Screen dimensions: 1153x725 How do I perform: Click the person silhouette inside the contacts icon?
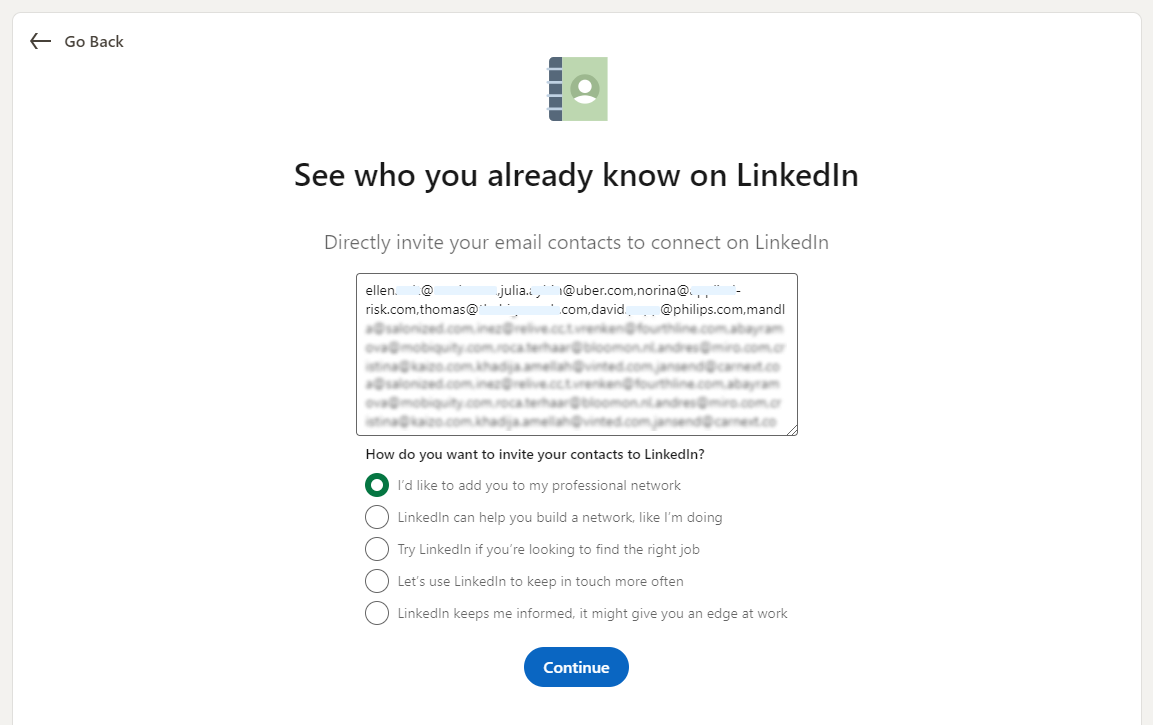(583, 88)
